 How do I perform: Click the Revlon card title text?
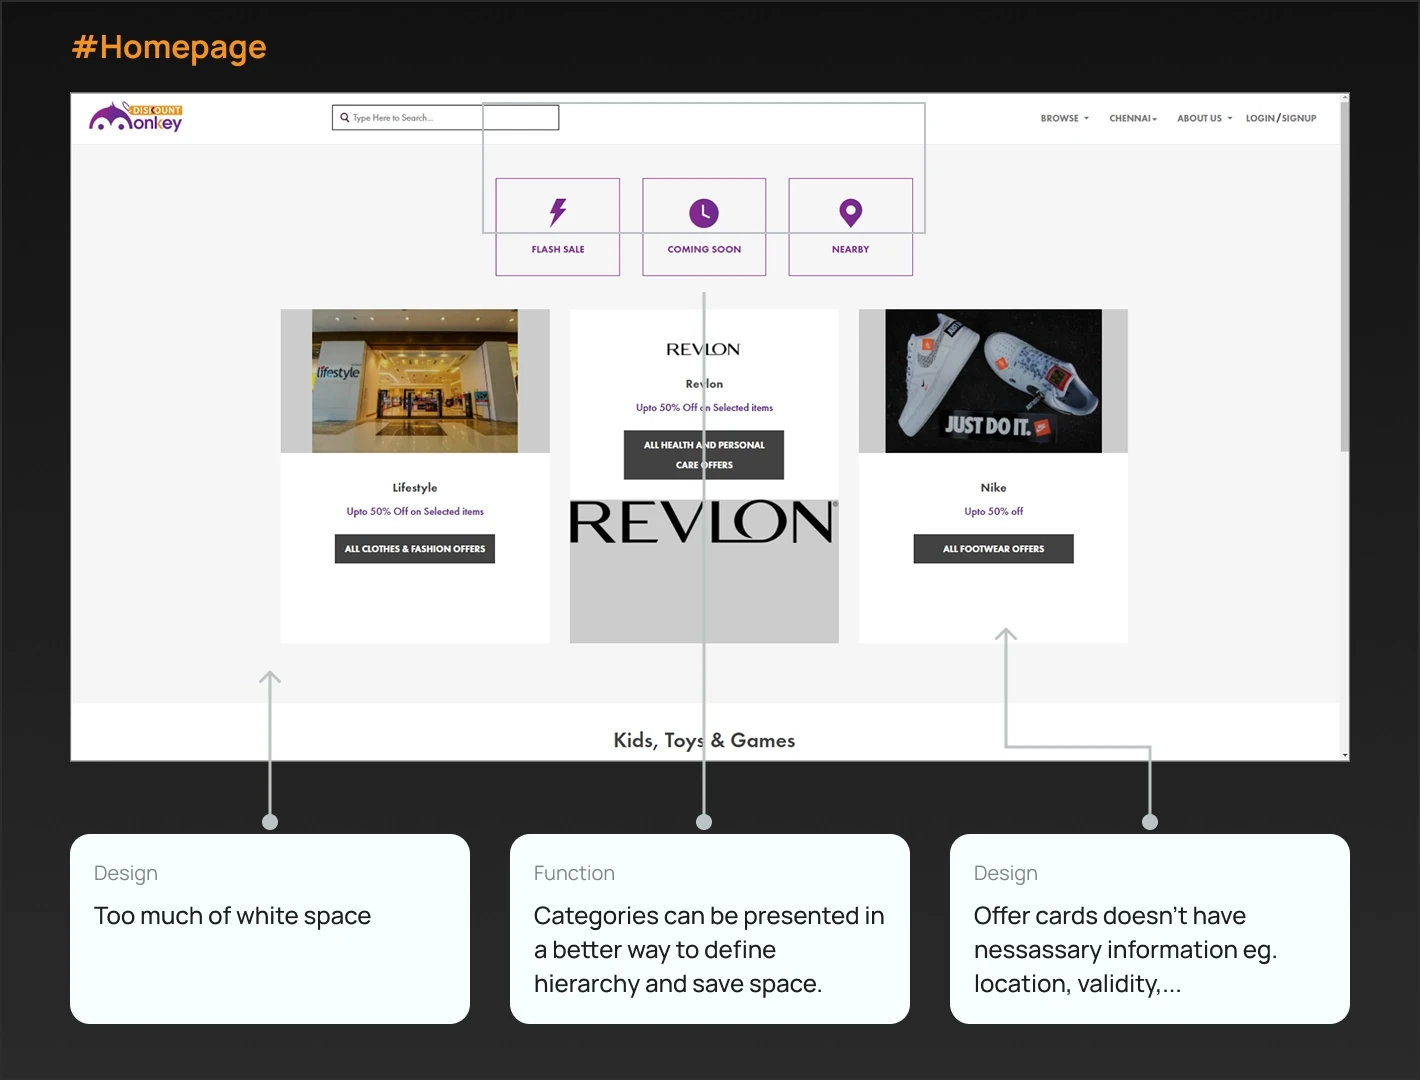tap(704, 384)
